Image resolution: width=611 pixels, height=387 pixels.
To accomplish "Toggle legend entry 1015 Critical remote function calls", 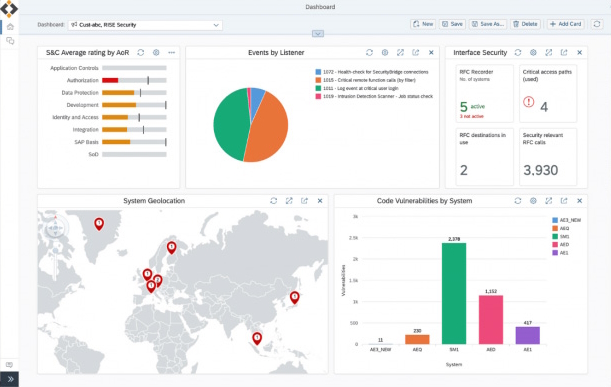I will [x=366, y=80].
